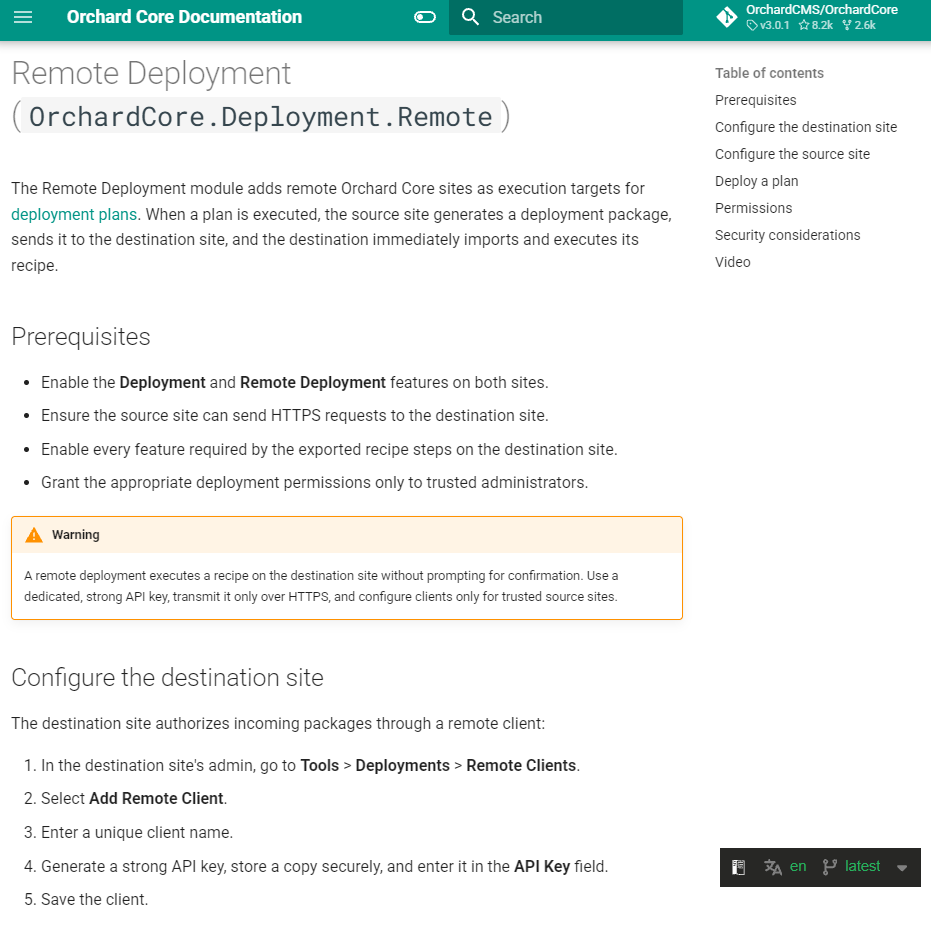931x925 pixels.
Task: Click the Prerequisites heading
Action: 81,337
